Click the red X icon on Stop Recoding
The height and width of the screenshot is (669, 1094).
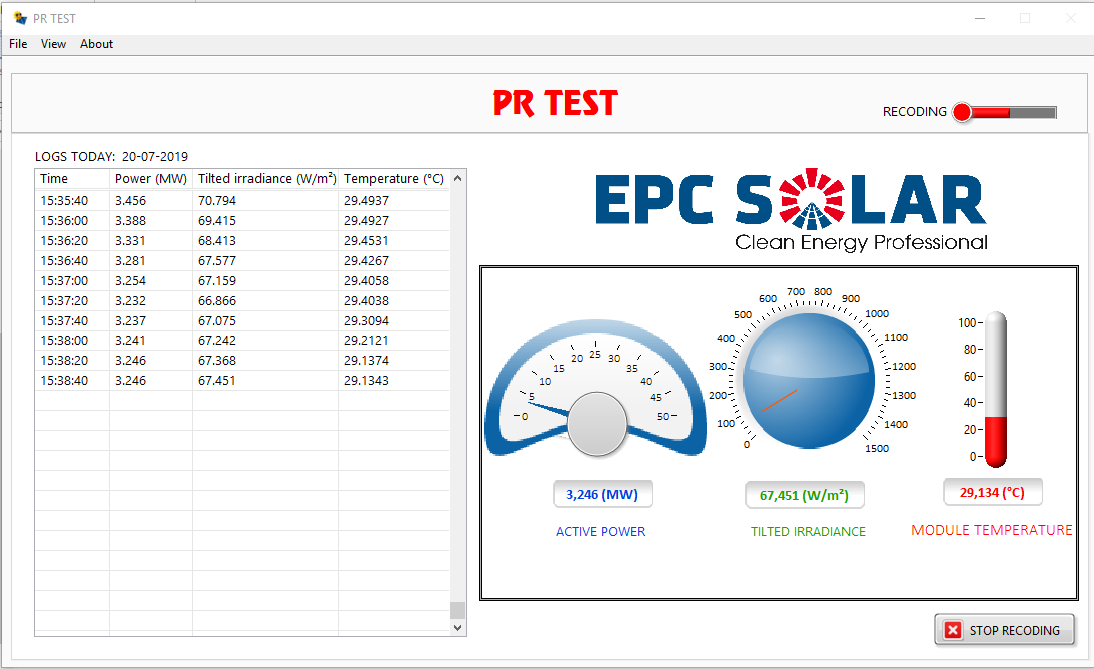[x=953, y=630]
